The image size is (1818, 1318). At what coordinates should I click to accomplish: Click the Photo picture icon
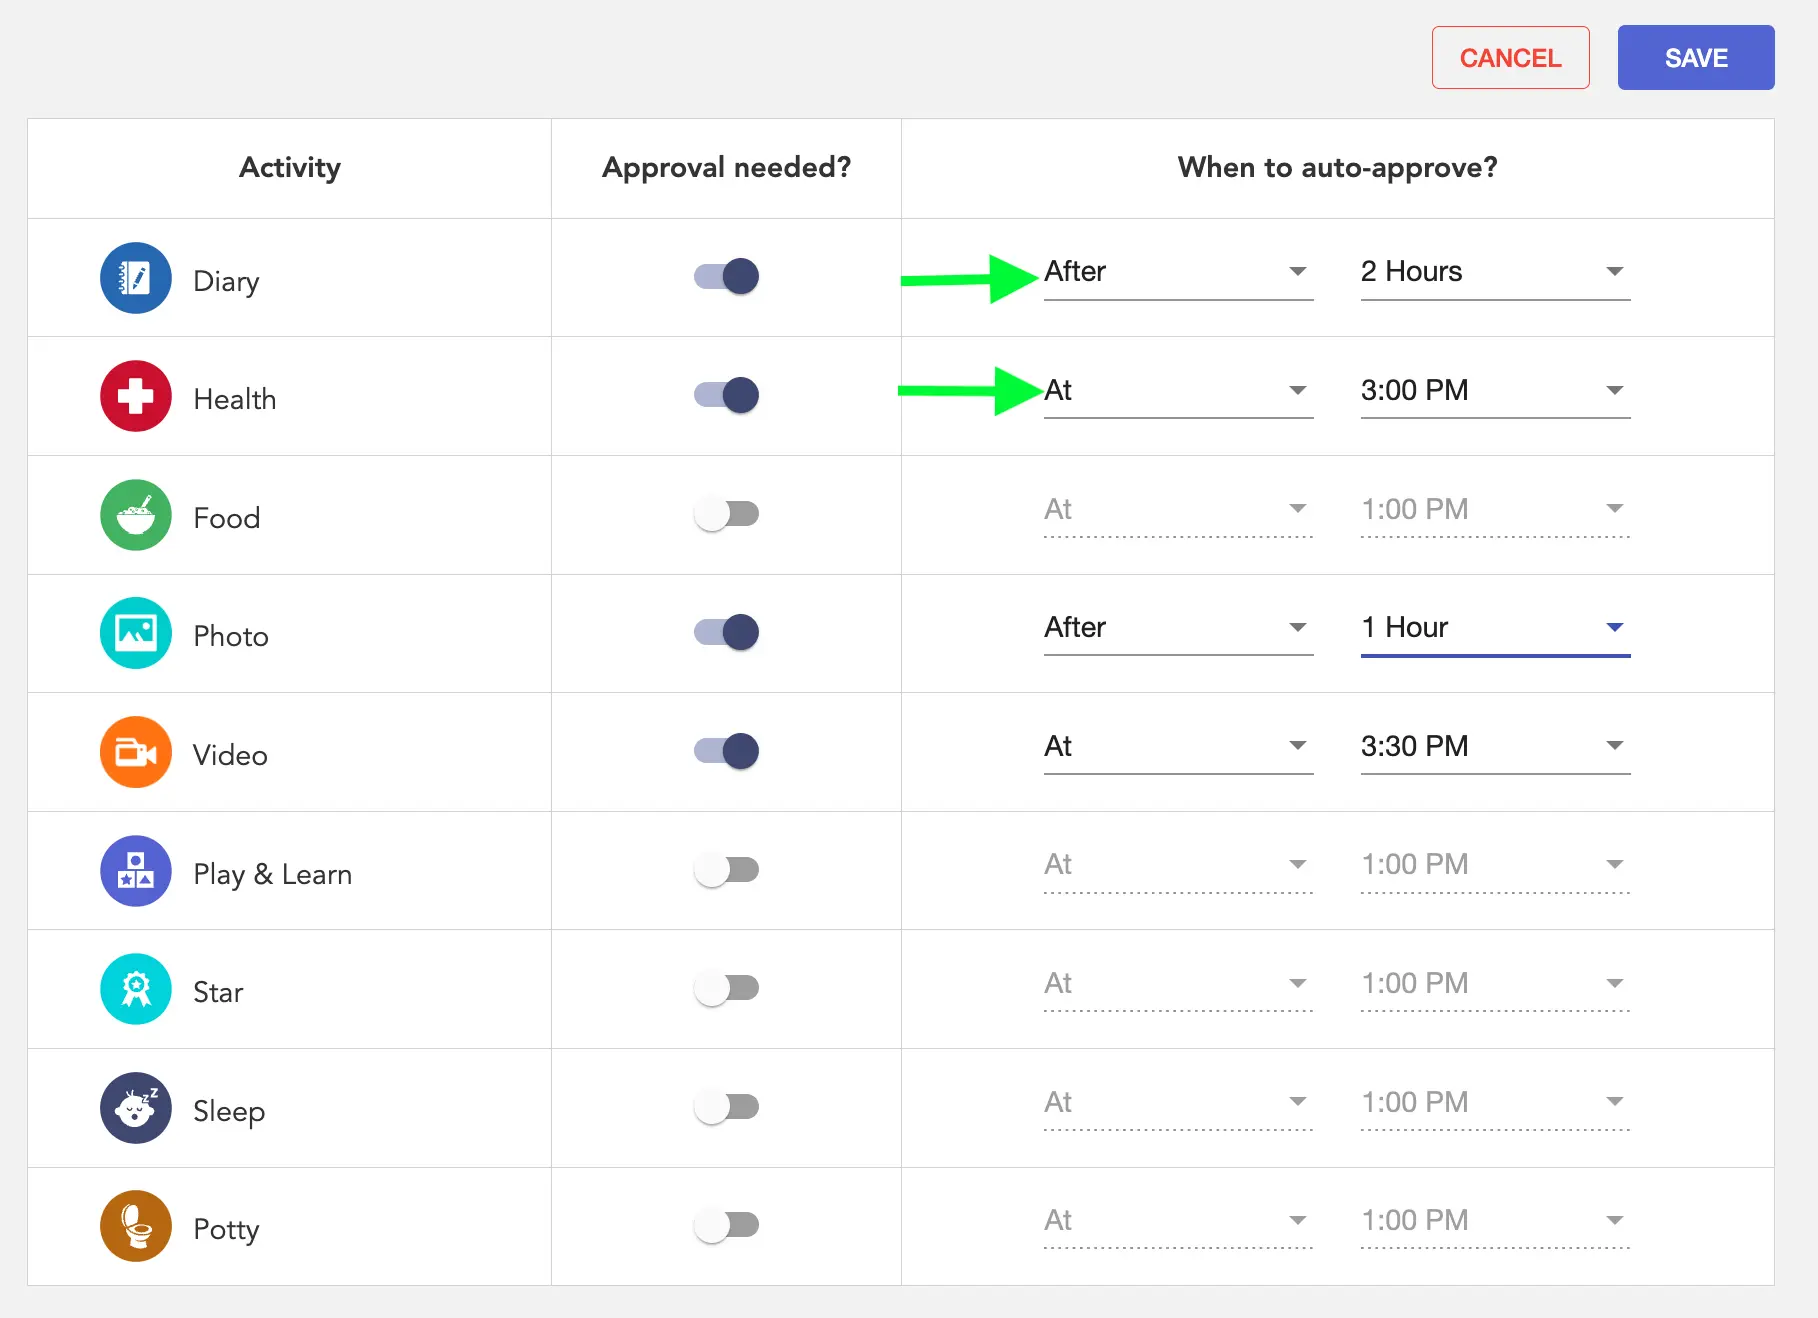pyautogui.click(x=136, y=633)
